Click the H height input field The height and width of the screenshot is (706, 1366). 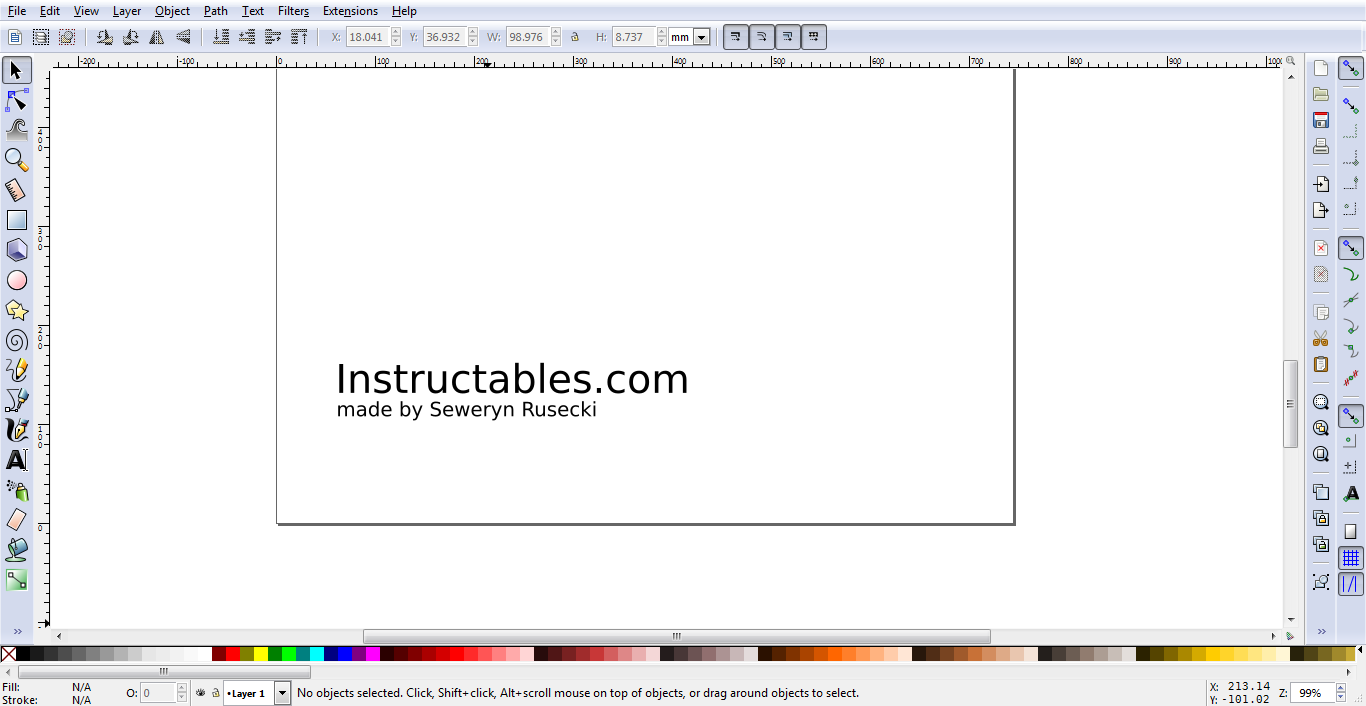pyautogui.click(x=634, y=37)
